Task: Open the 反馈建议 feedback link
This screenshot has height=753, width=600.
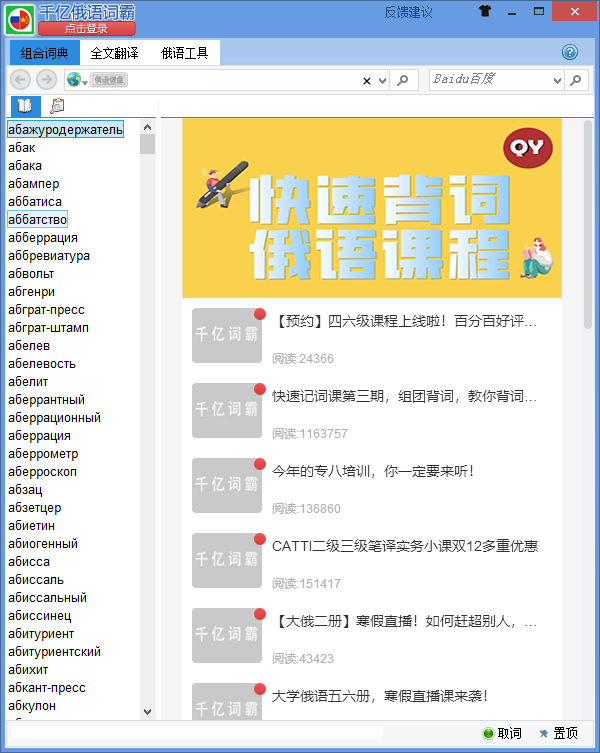Action: tap(408, 12)
